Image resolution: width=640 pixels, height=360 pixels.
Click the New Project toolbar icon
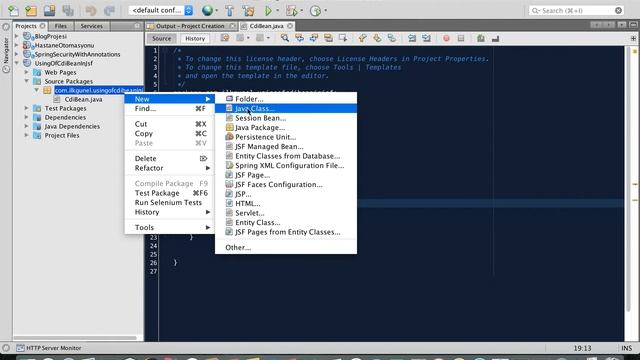(31, 11)
